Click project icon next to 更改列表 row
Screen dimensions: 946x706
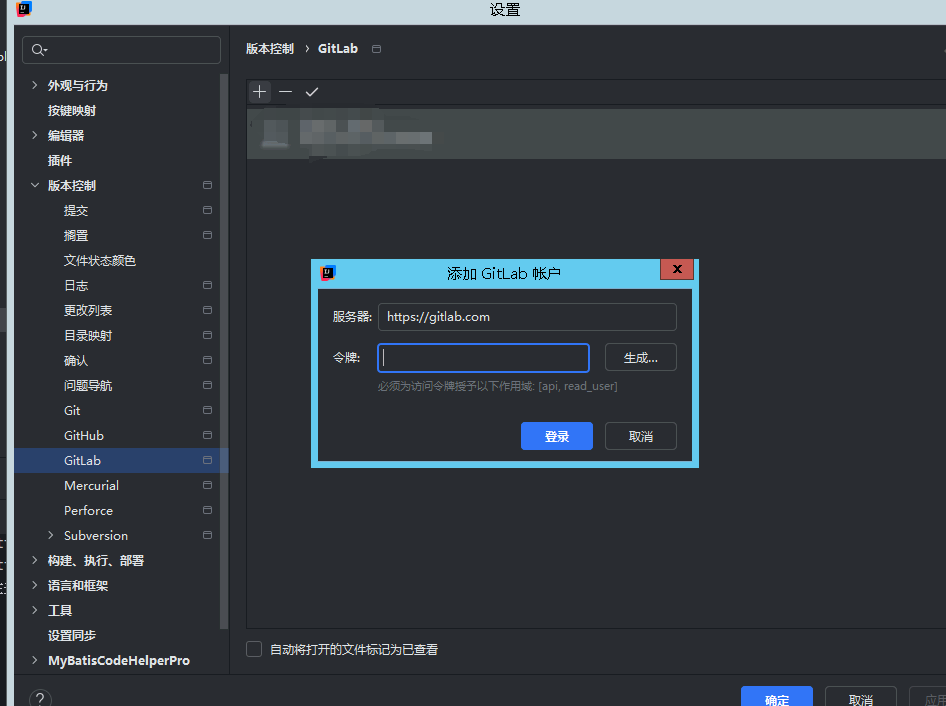coord(207,310)
